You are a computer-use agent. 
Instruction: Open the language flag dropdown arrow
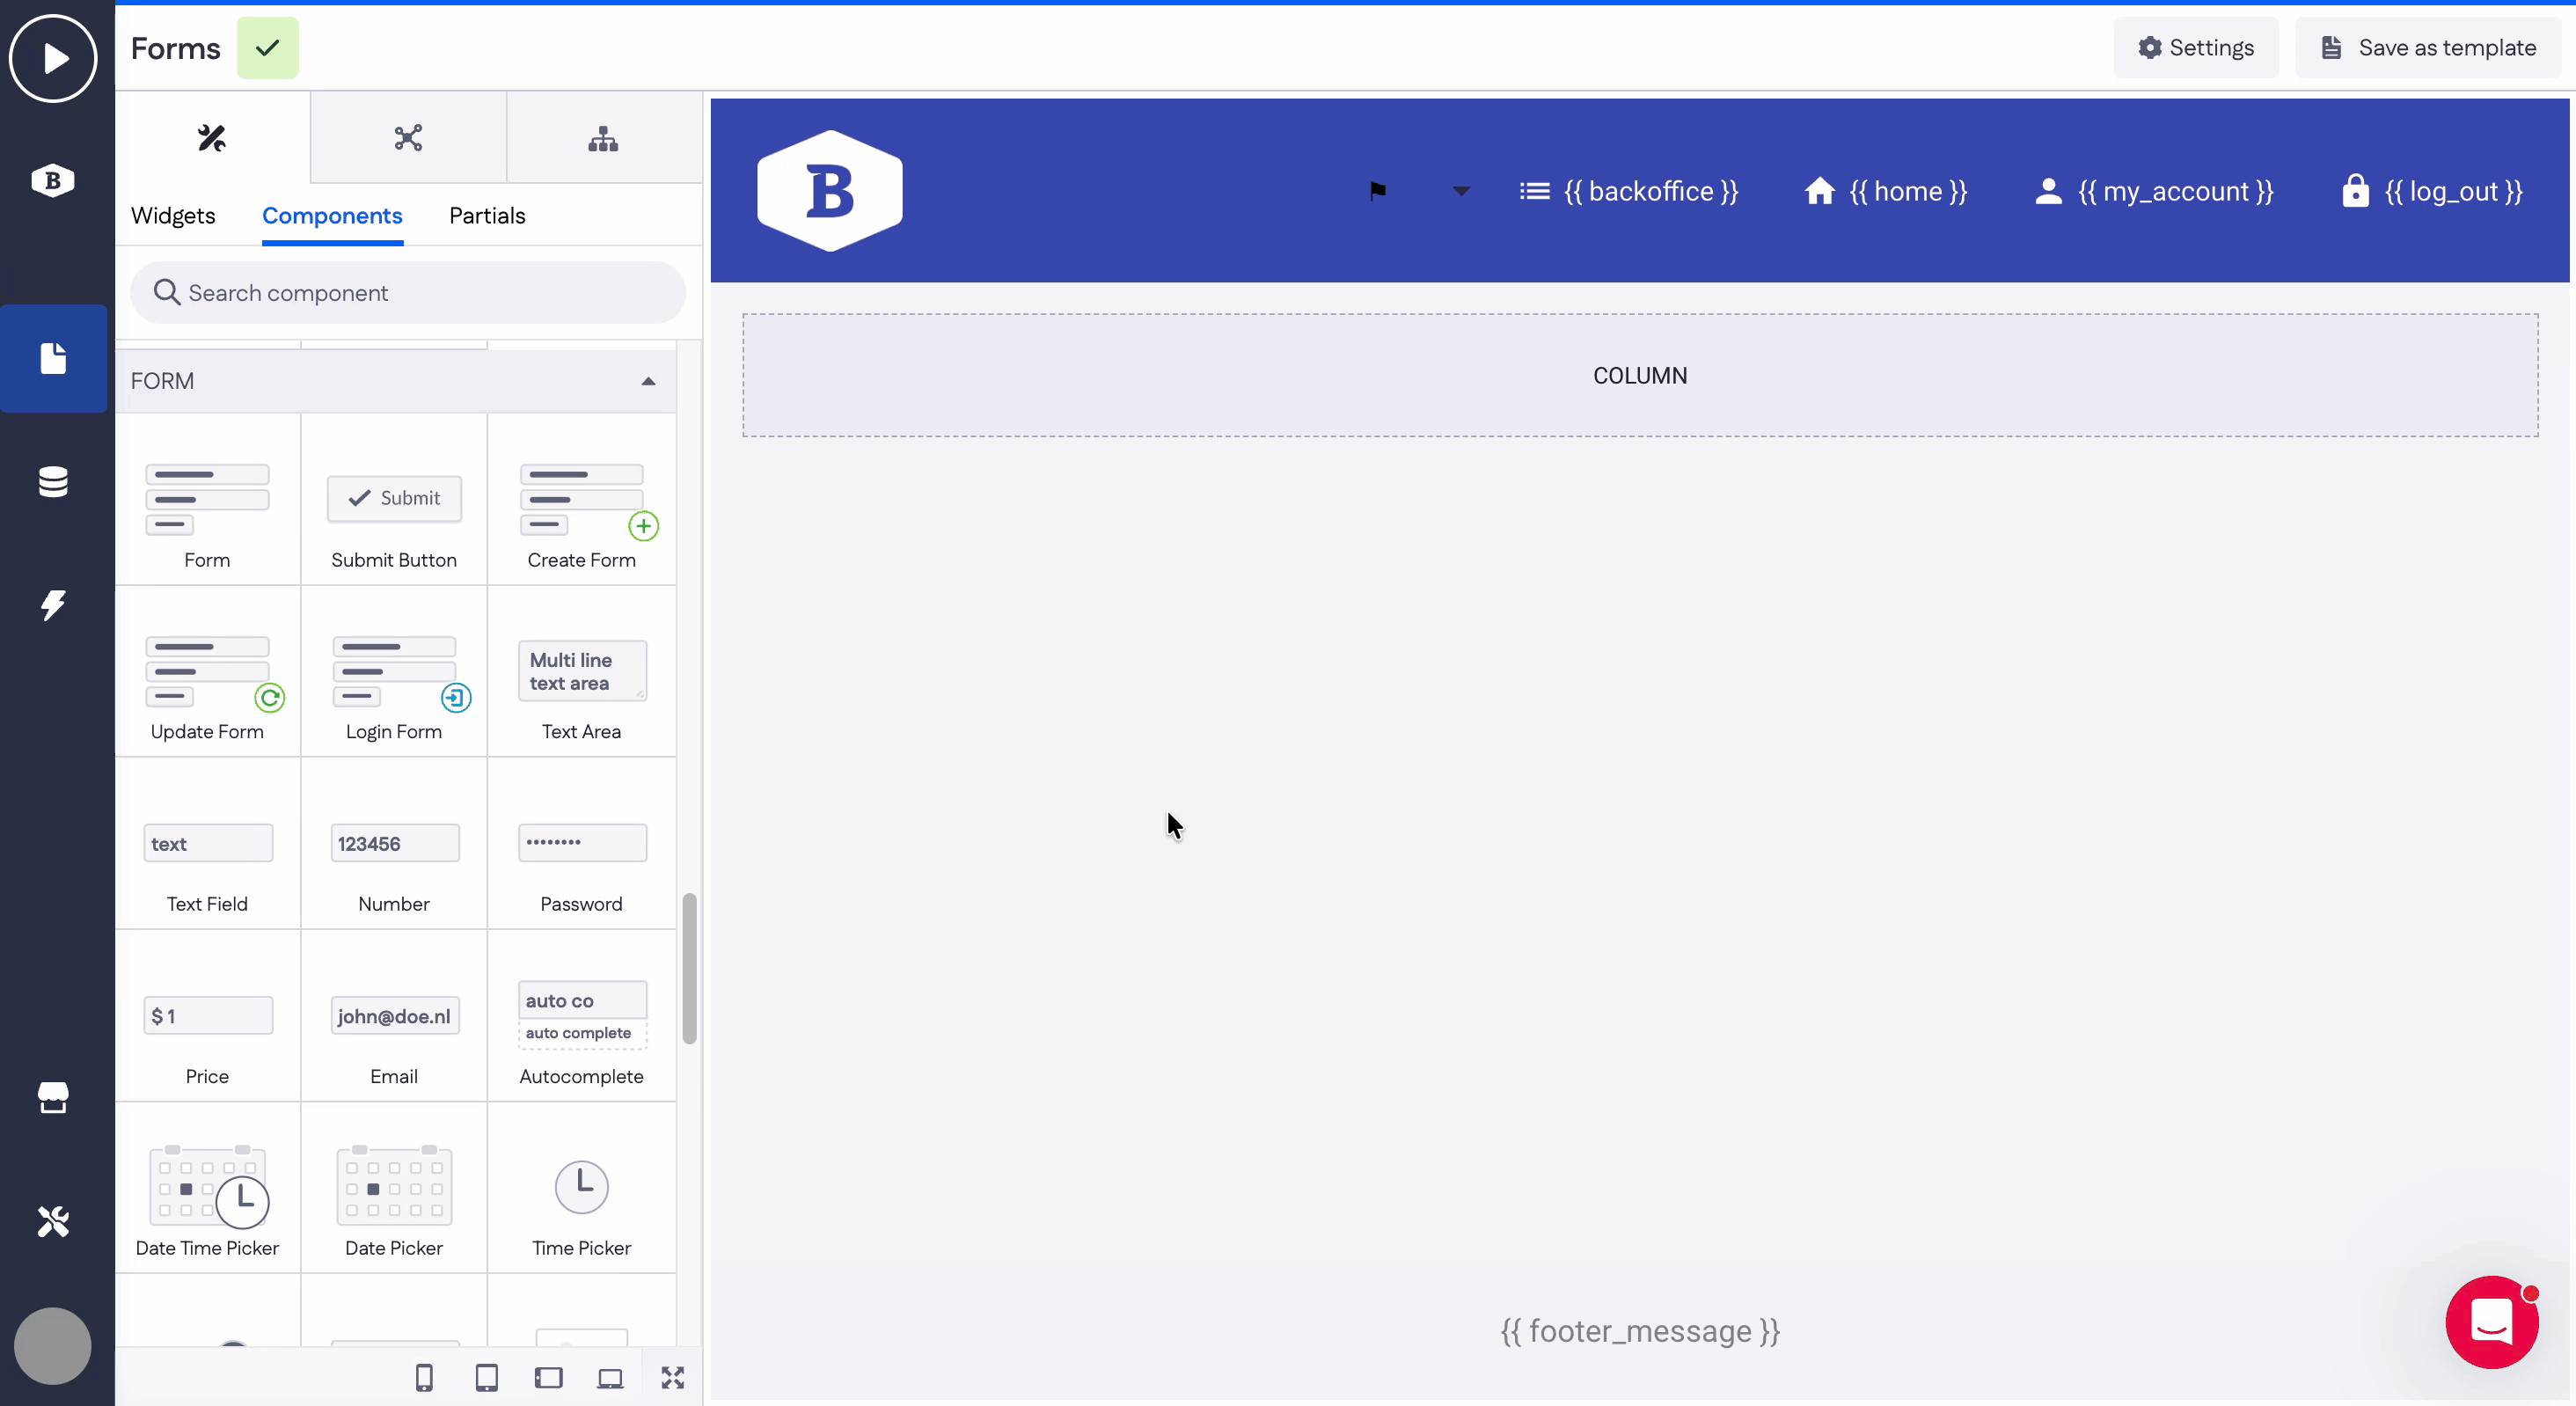click(1461, 191)
